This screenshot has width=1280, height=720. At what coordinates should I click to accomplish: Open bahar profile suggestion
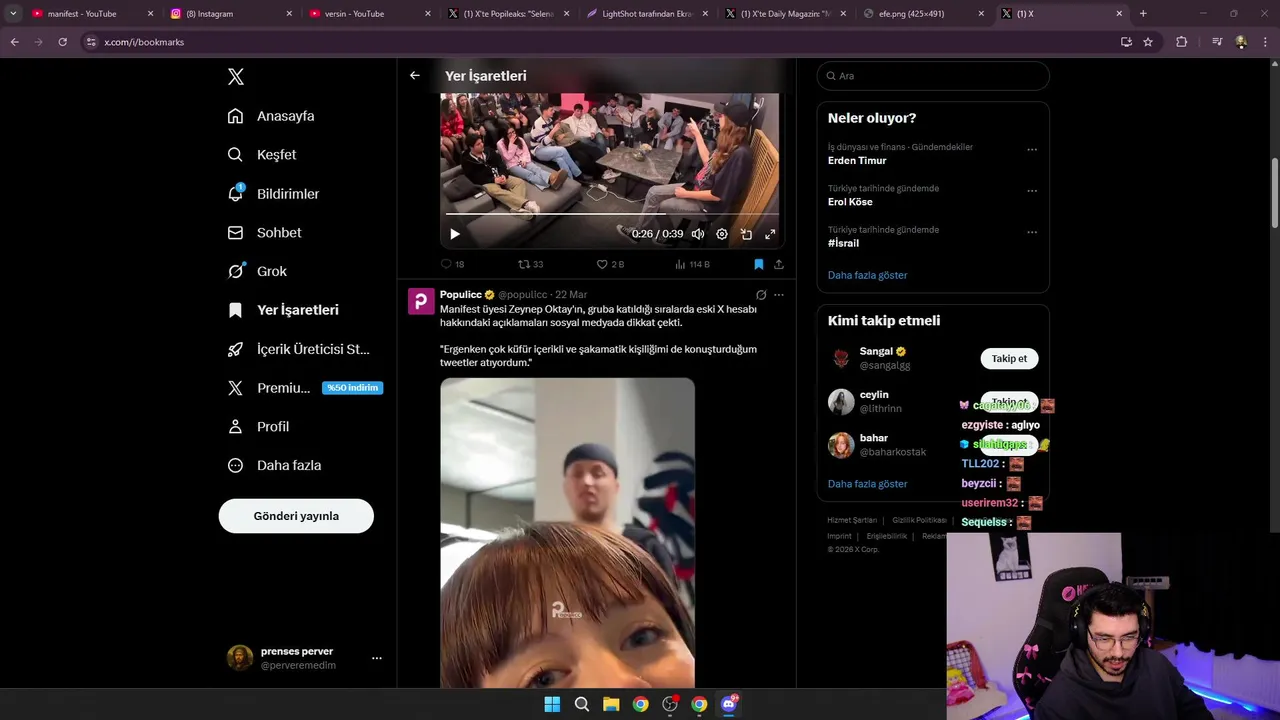(x=841, y=445)
